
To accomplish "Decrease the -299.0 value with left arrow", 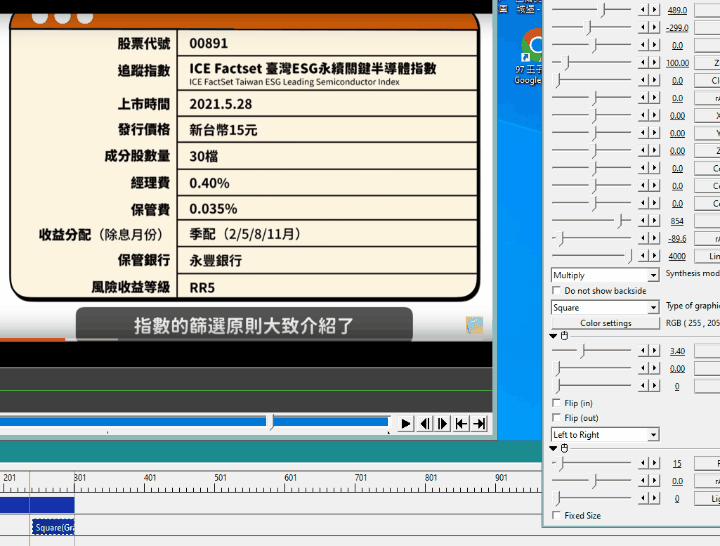I will coord(643,28).
